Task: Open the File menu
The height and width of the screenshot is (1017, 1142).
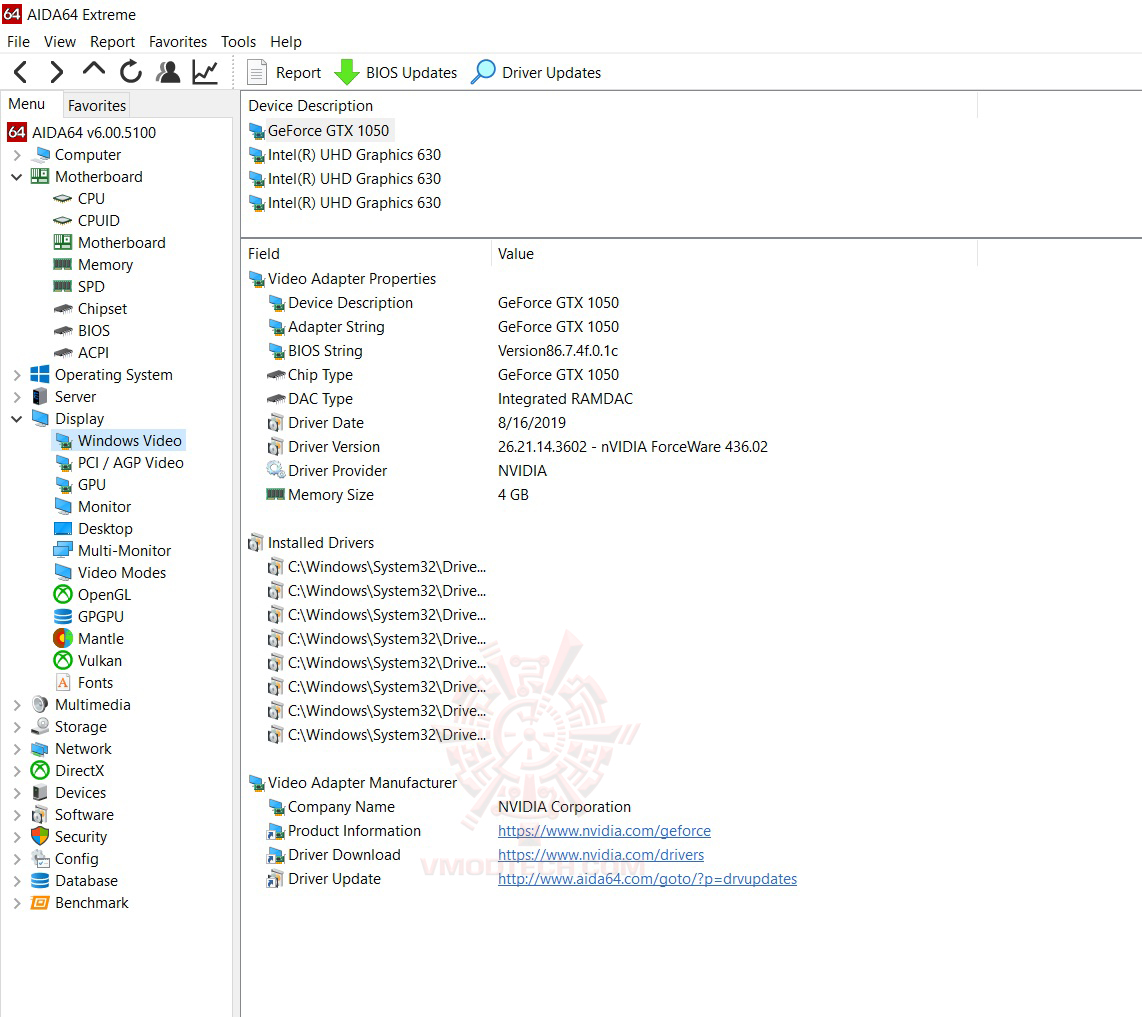Action: [18, 42]
